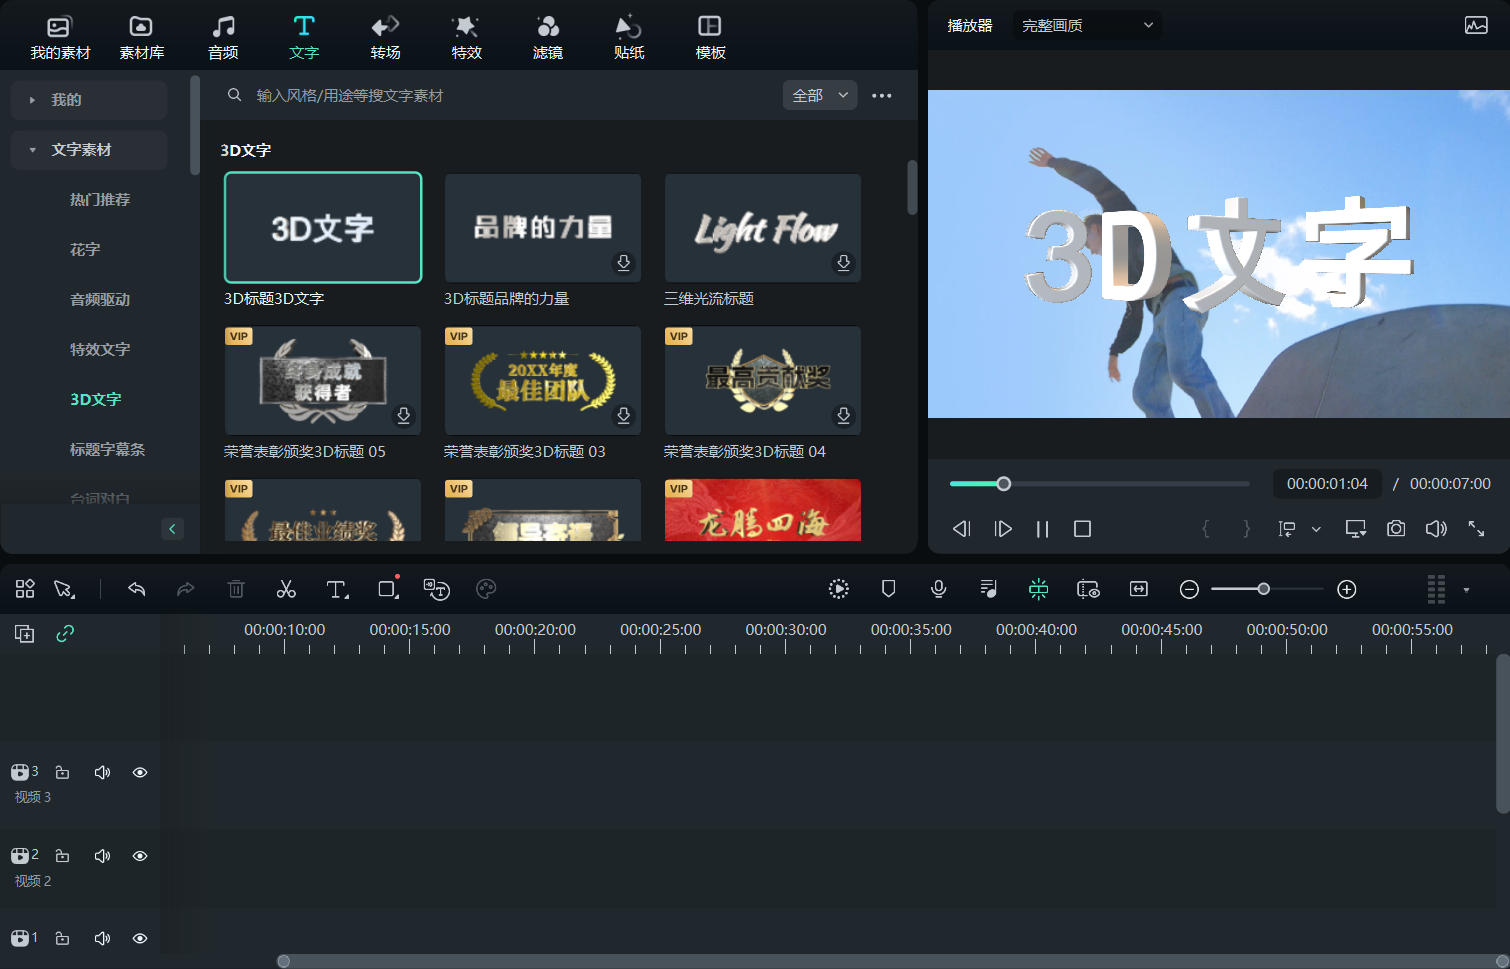
Task: Take a snapshot with the camera icon
Action: [1396, 529]
